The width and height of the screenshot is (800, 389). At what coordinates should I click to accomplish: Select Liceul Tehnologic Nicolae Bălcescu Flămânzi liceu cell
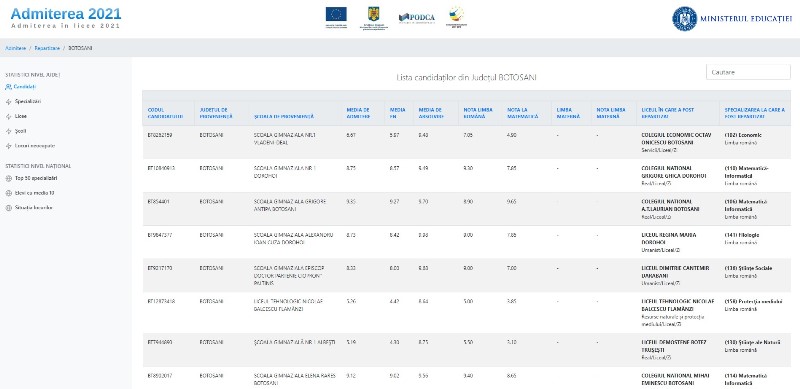[x=678, y=312]
